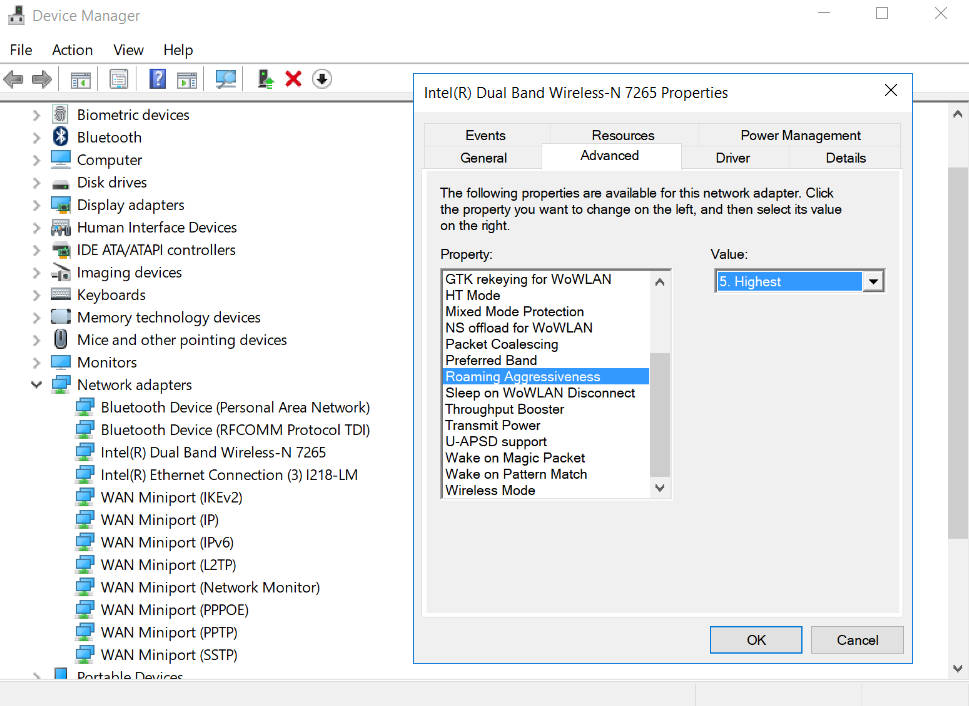Click the Back arrow toolbar icon
969x706 pixels.
[x=14, y=79]
